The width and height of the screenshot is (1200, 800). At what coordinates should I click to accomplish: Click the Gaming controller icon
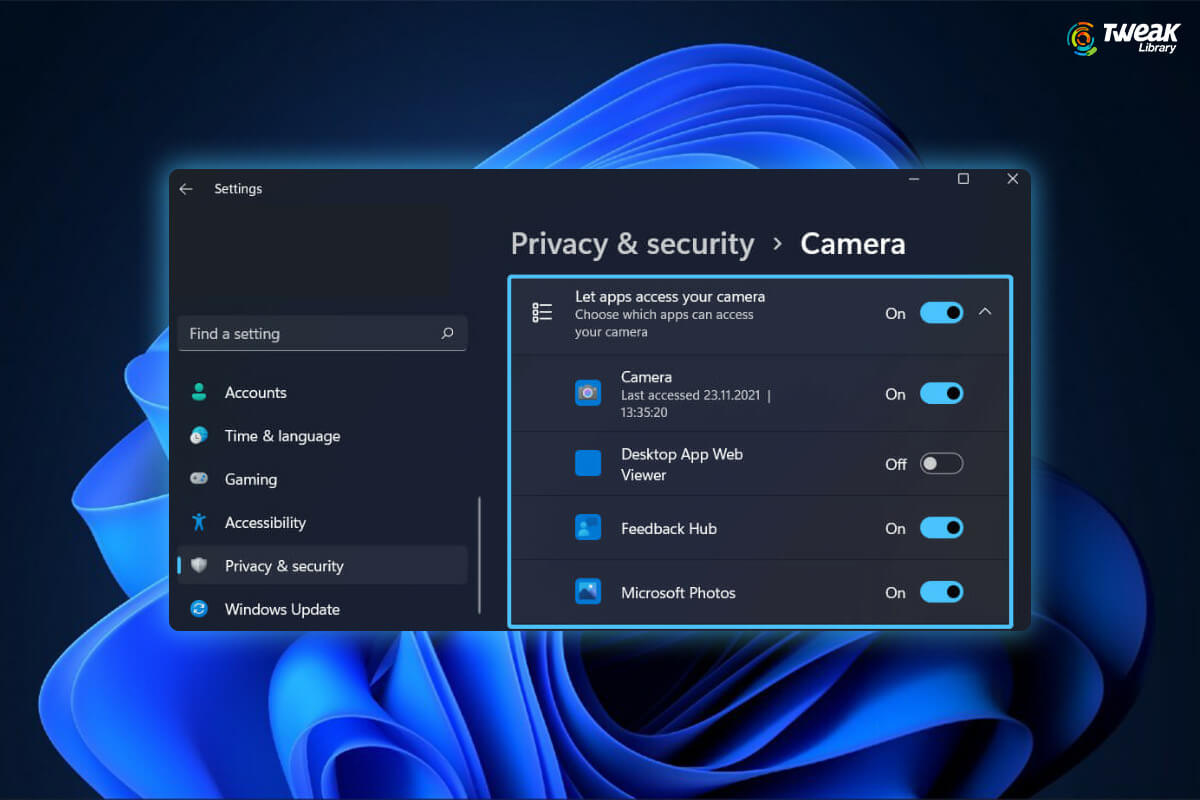click(202, 479)
